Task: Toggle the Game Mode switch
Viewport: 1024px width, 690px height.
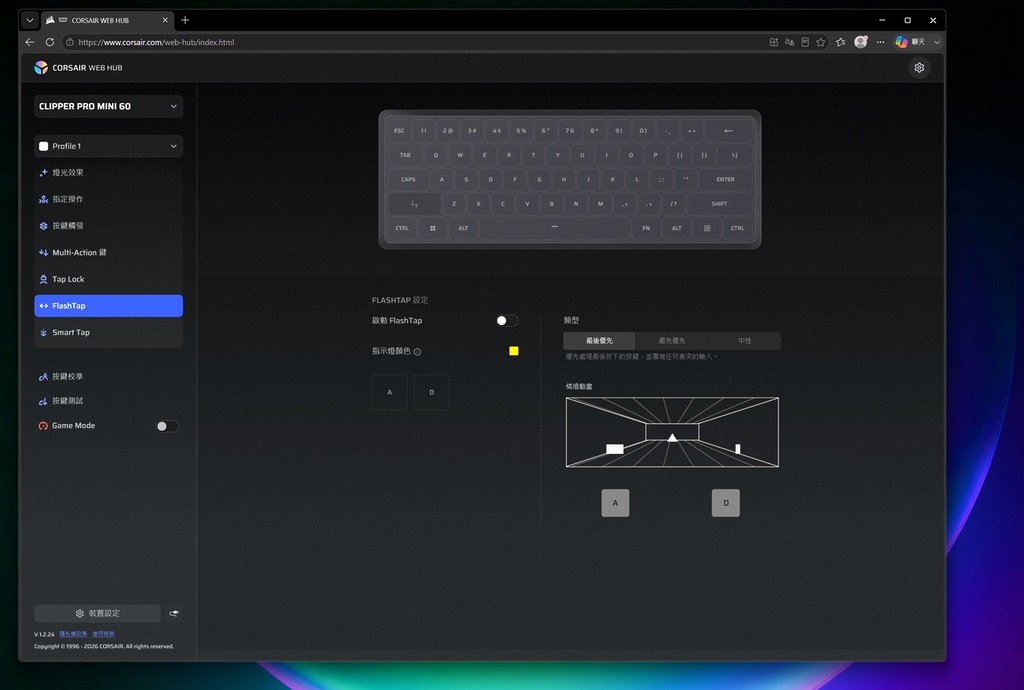Action: point(167,426)
